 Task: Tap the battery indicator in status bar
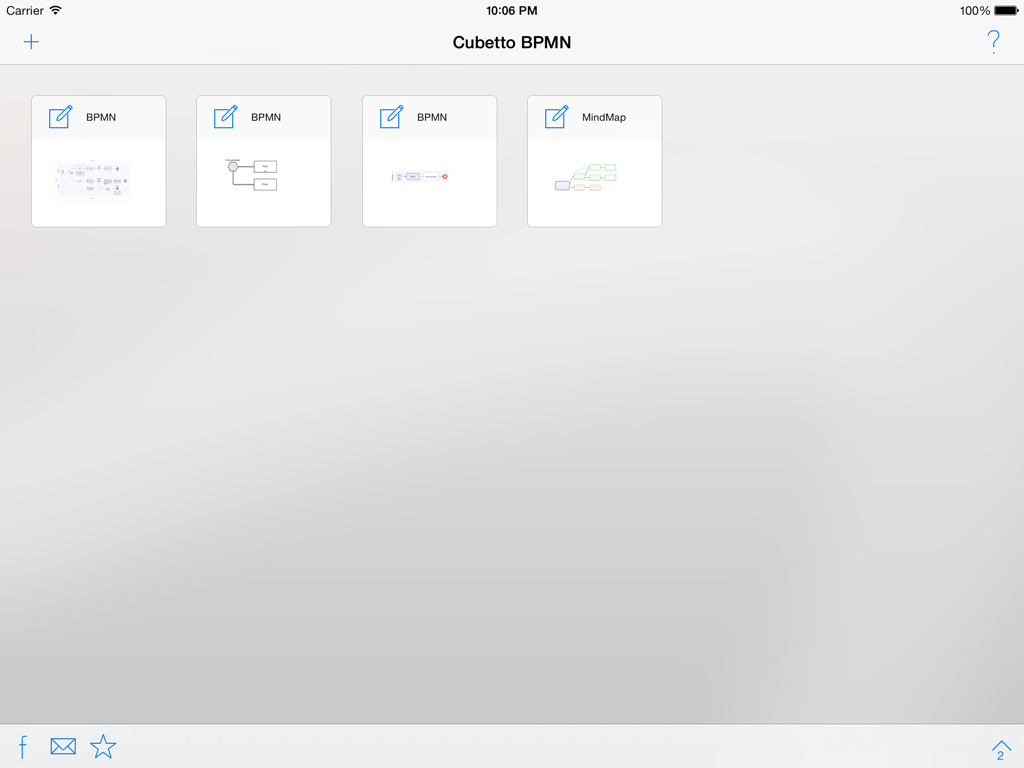tap(1006, 10)
